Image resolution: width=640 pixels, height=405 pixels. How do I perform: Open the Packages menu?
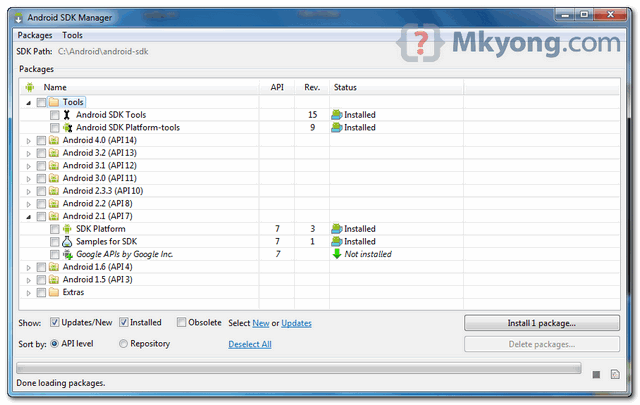click(x=35, y=36)
